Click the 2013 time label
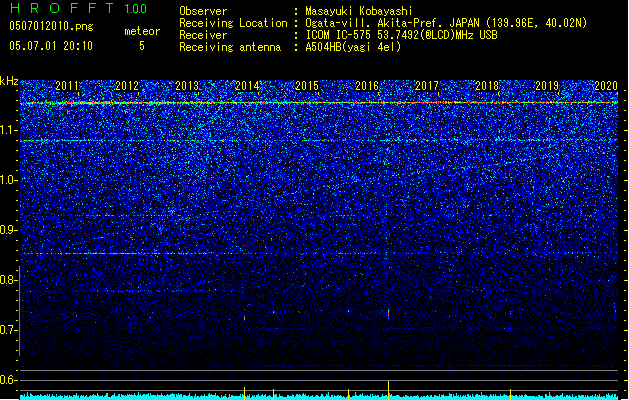Image resolution: width=629 pixels, height=400 pixels. 187,86
